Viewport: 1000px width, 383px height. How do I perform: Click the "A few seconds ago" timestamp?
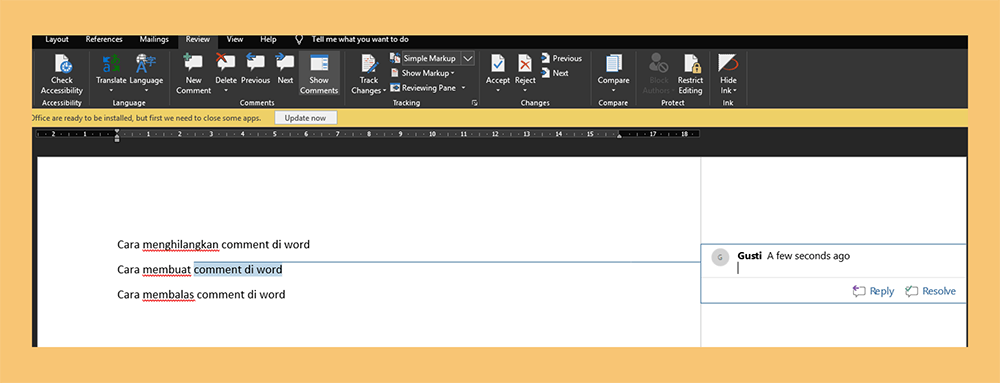(808, 256)
